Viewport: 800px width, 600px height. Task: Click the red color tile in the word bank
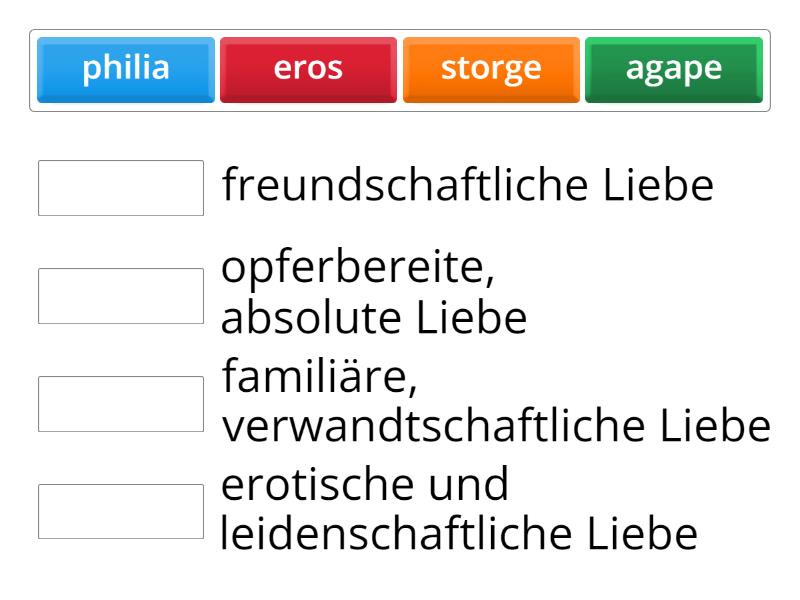tap(308, 70)
